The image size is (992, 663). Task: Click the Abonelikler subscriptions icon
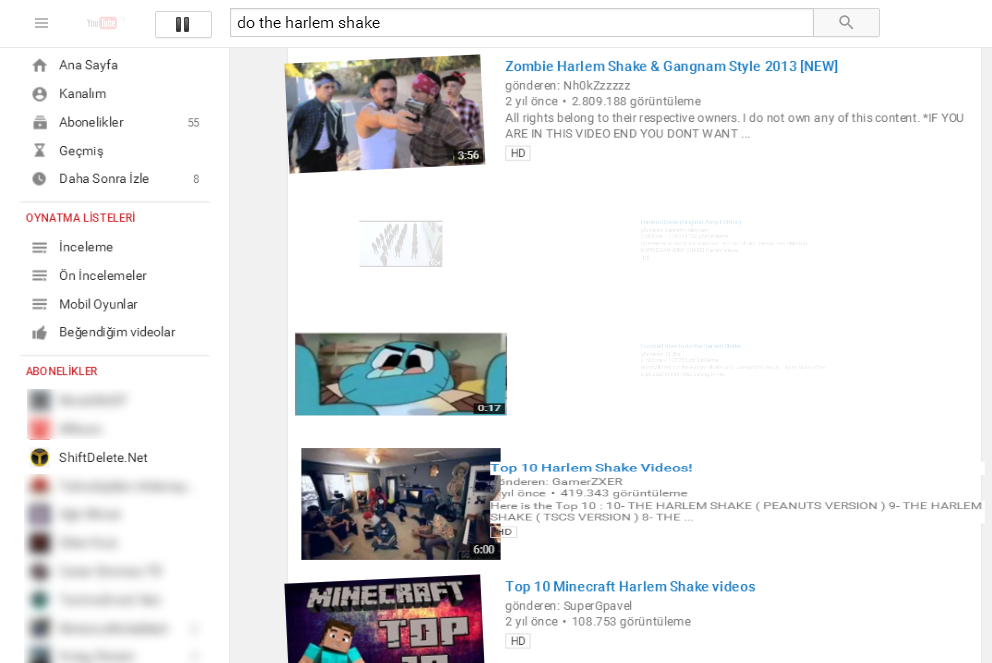(39, 122)
